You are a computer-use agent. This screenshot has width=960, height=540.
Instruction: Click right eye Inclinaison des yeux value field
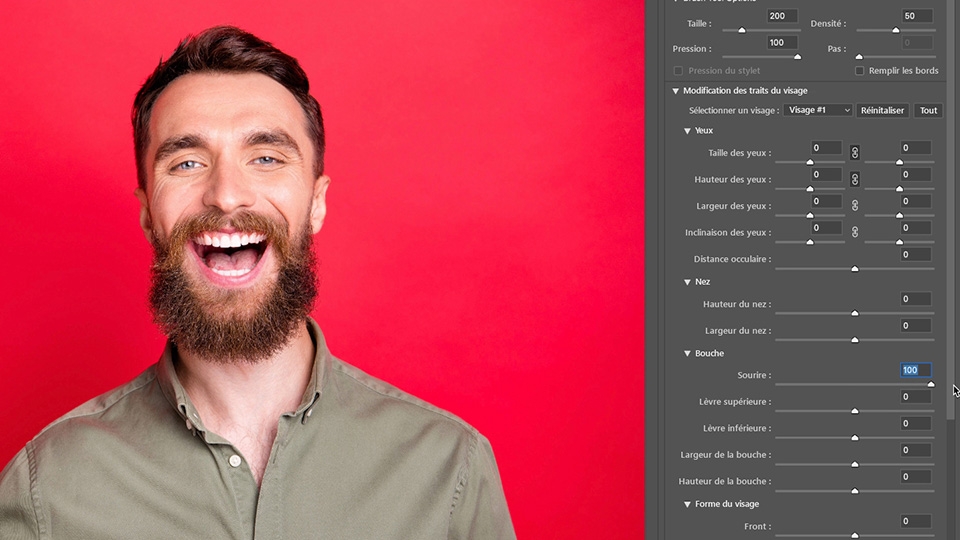point(916,228)
